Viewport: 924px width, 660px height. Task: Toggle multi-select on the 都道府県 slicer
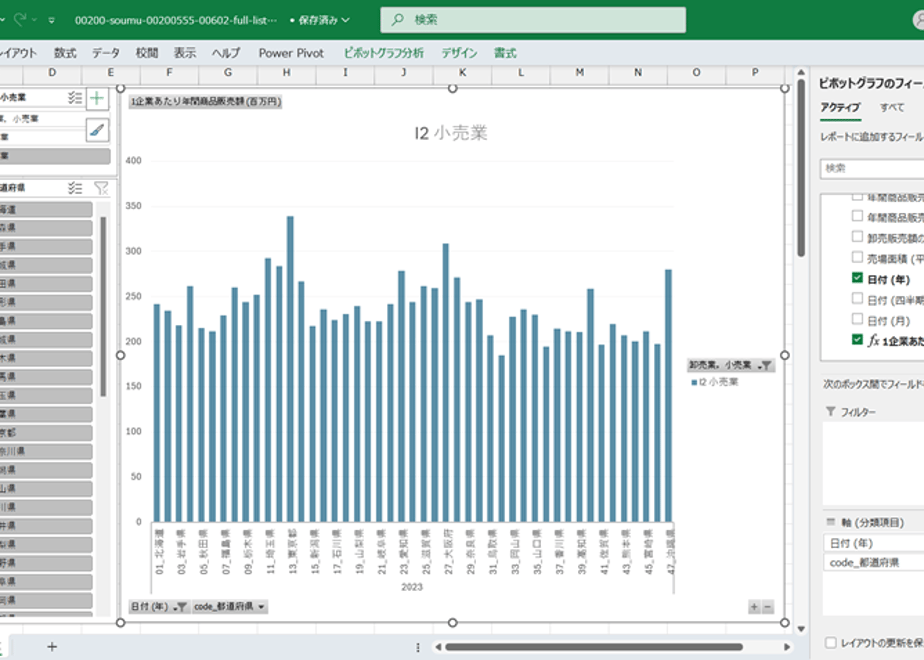(x=75, y=188)
